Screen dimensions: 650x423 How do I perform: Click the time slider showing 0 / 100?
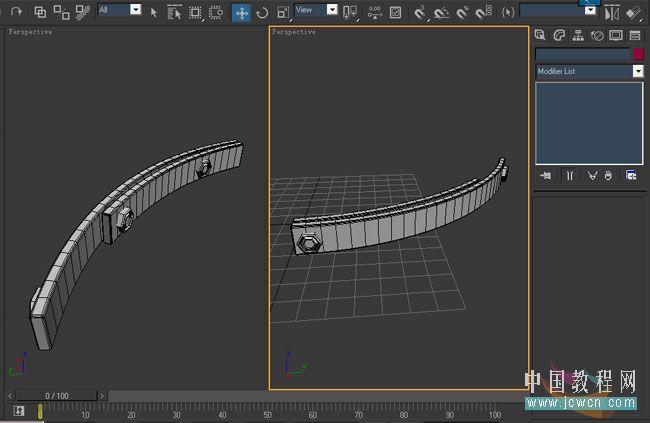click(57, 396)
